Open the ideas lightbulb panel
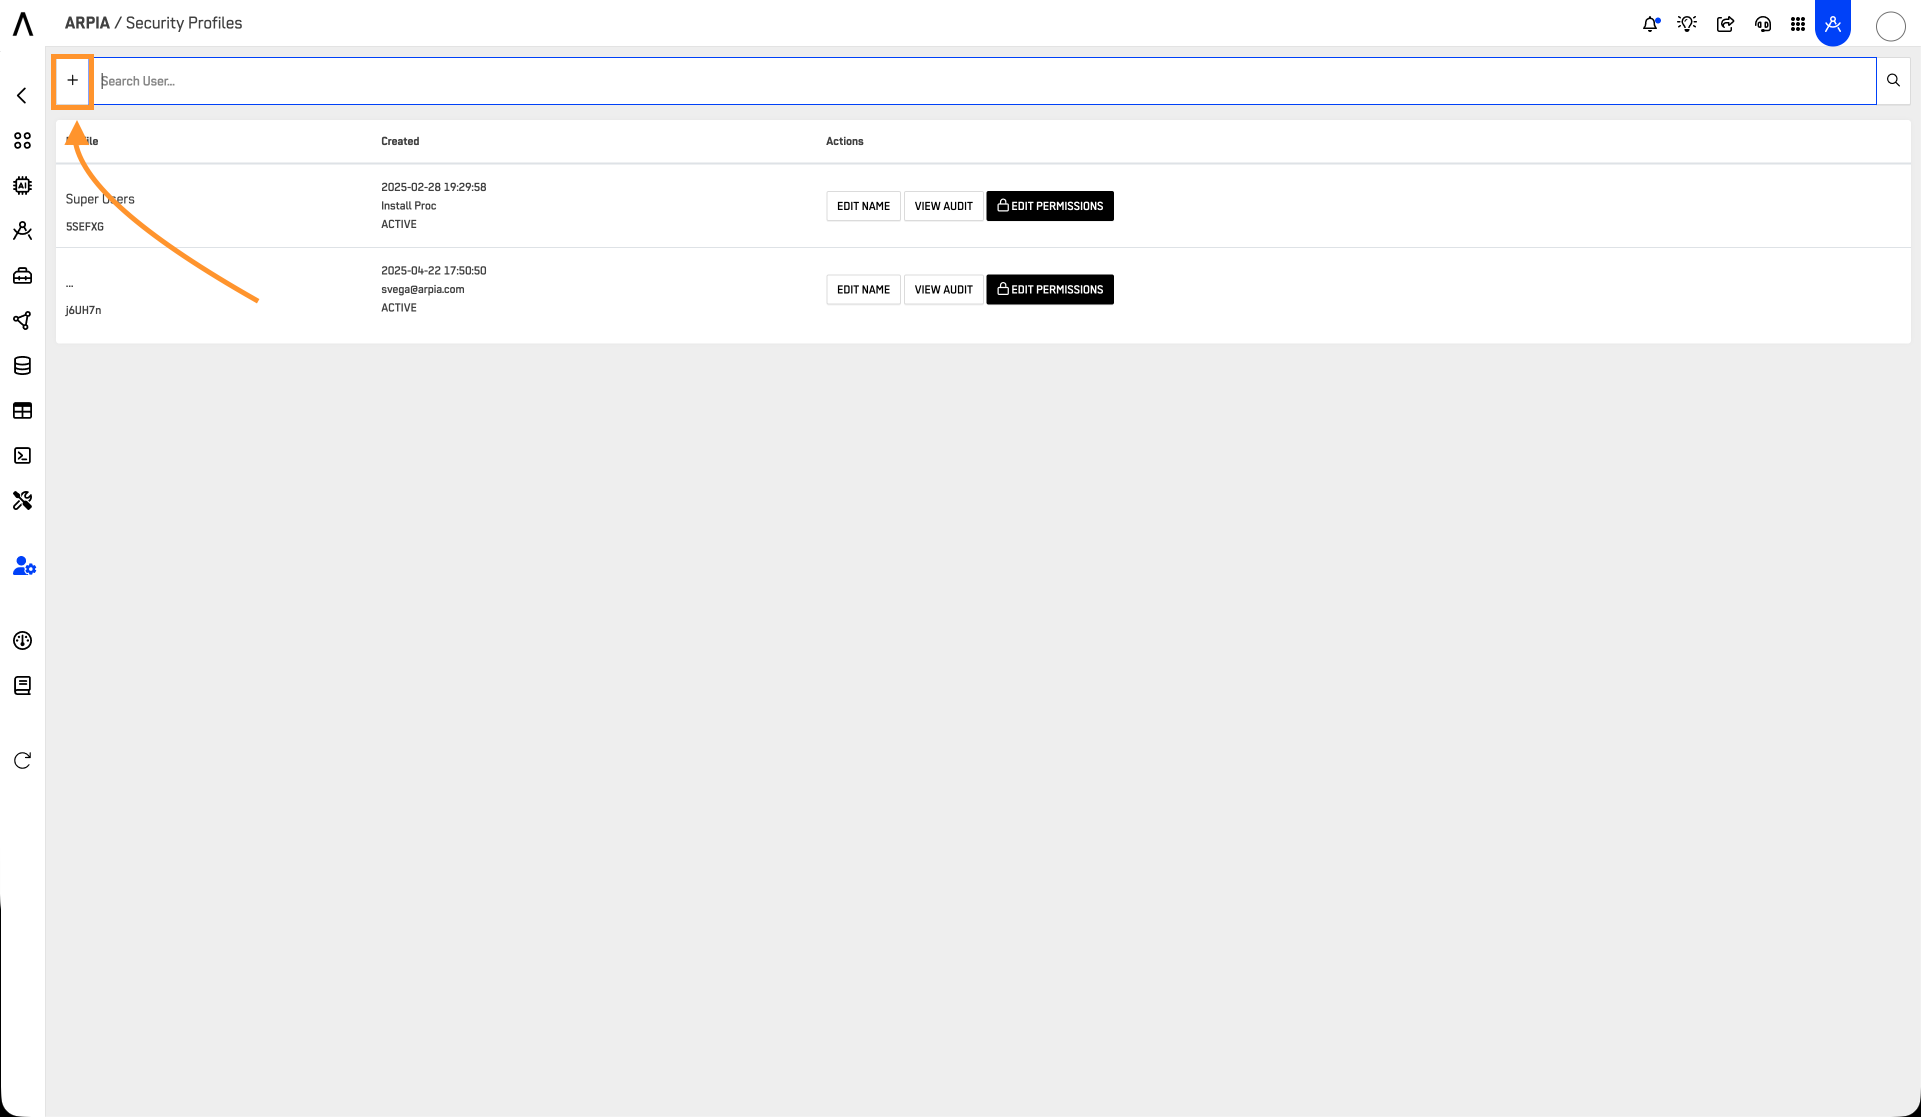 click(x=1687, y=23)
